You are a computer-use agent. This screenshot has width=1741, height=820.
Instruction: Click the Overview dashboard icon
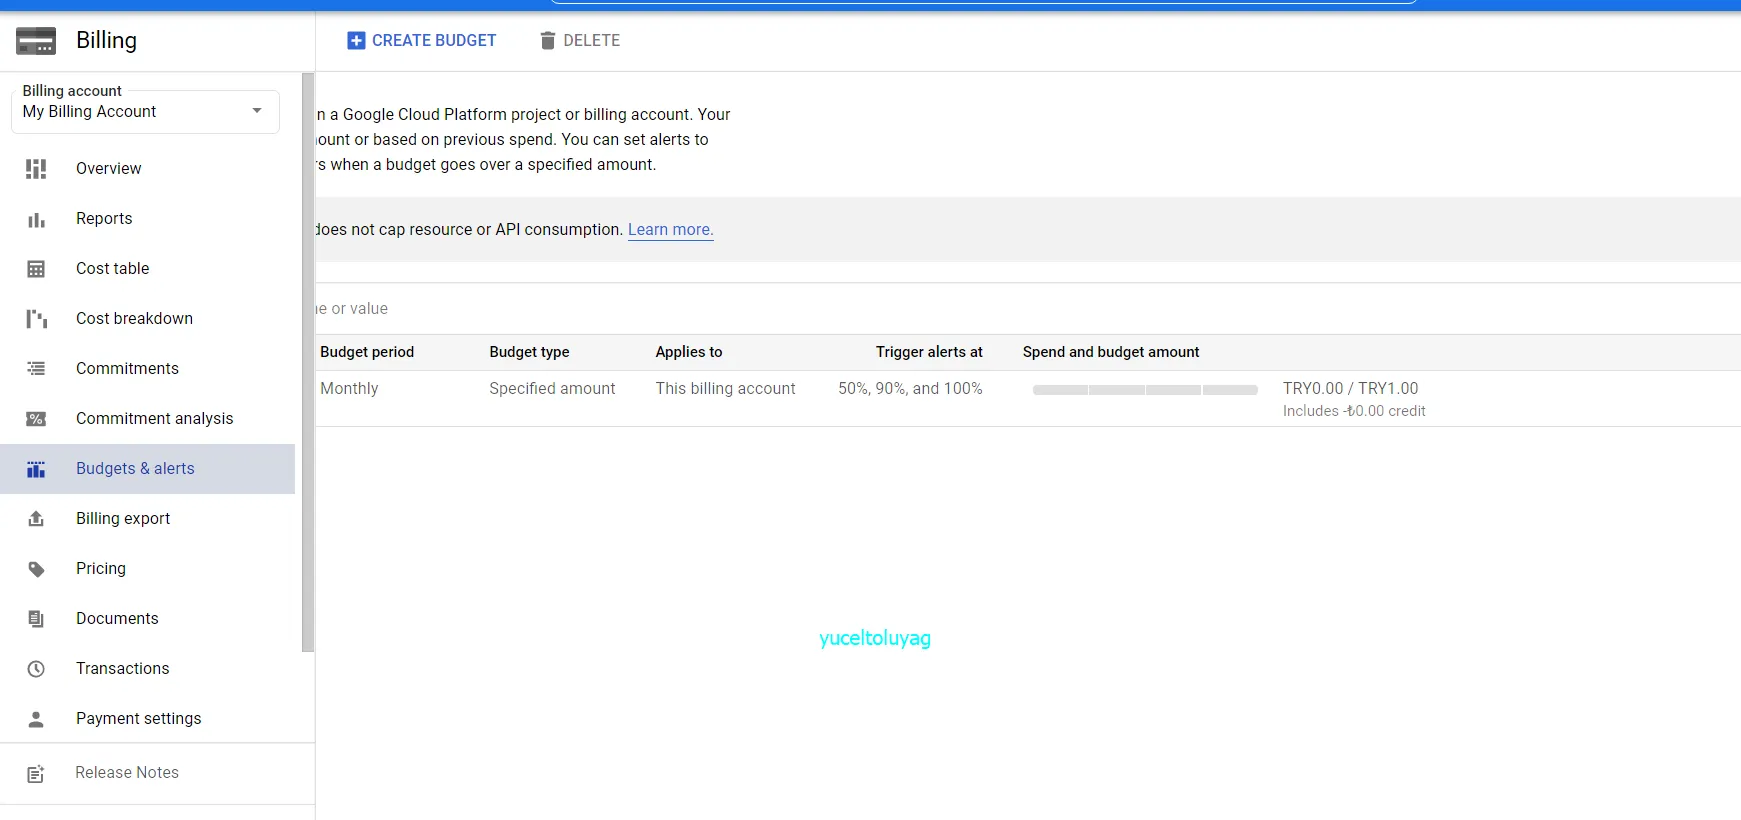(36, 169)
